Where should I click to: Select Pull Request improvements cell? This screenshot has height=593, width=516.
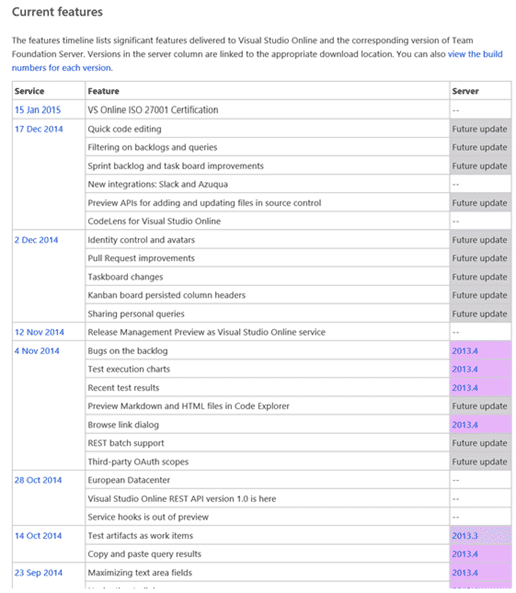click(x=267, y=258)
